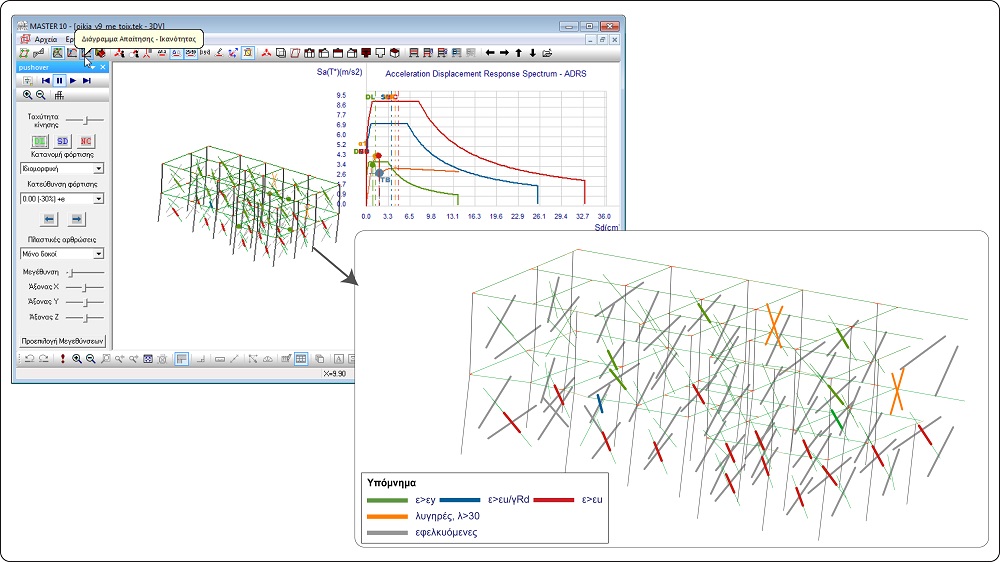Screen dimensions: 1000x562
Task: Zoom out with the pushover panel magnifier
Action: pyautogui.click(x=41, y=96)
